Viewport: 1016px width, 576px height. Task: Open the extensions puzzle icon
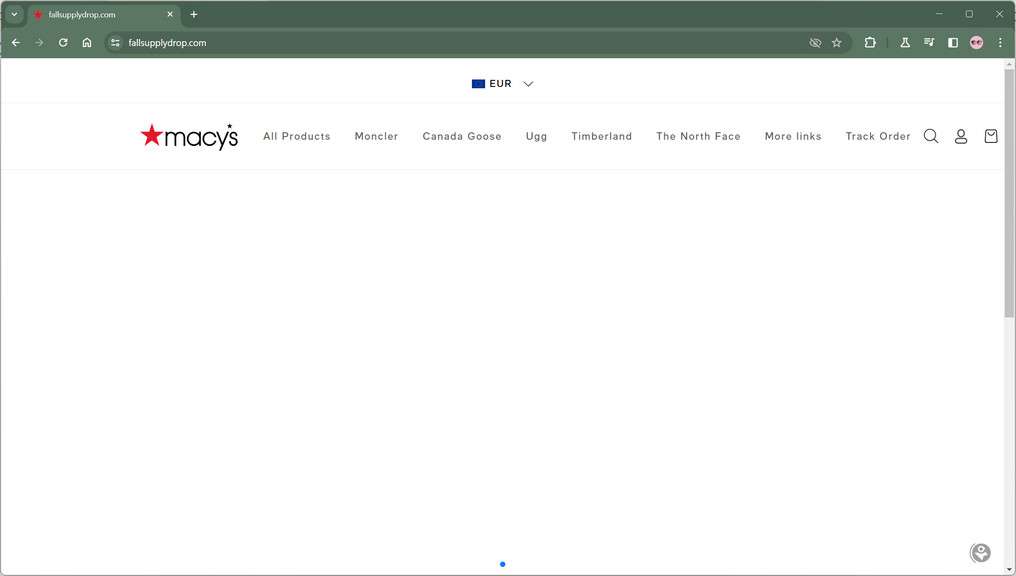click(x=870, y=43)
